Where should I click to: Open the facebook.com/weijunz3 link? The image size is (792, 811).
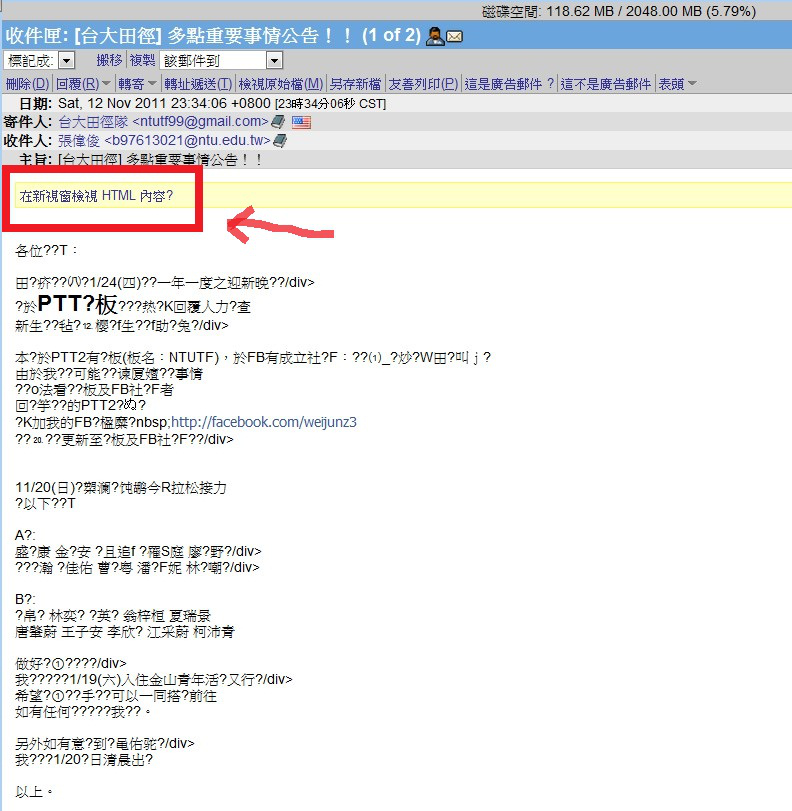tap(264, 422)
